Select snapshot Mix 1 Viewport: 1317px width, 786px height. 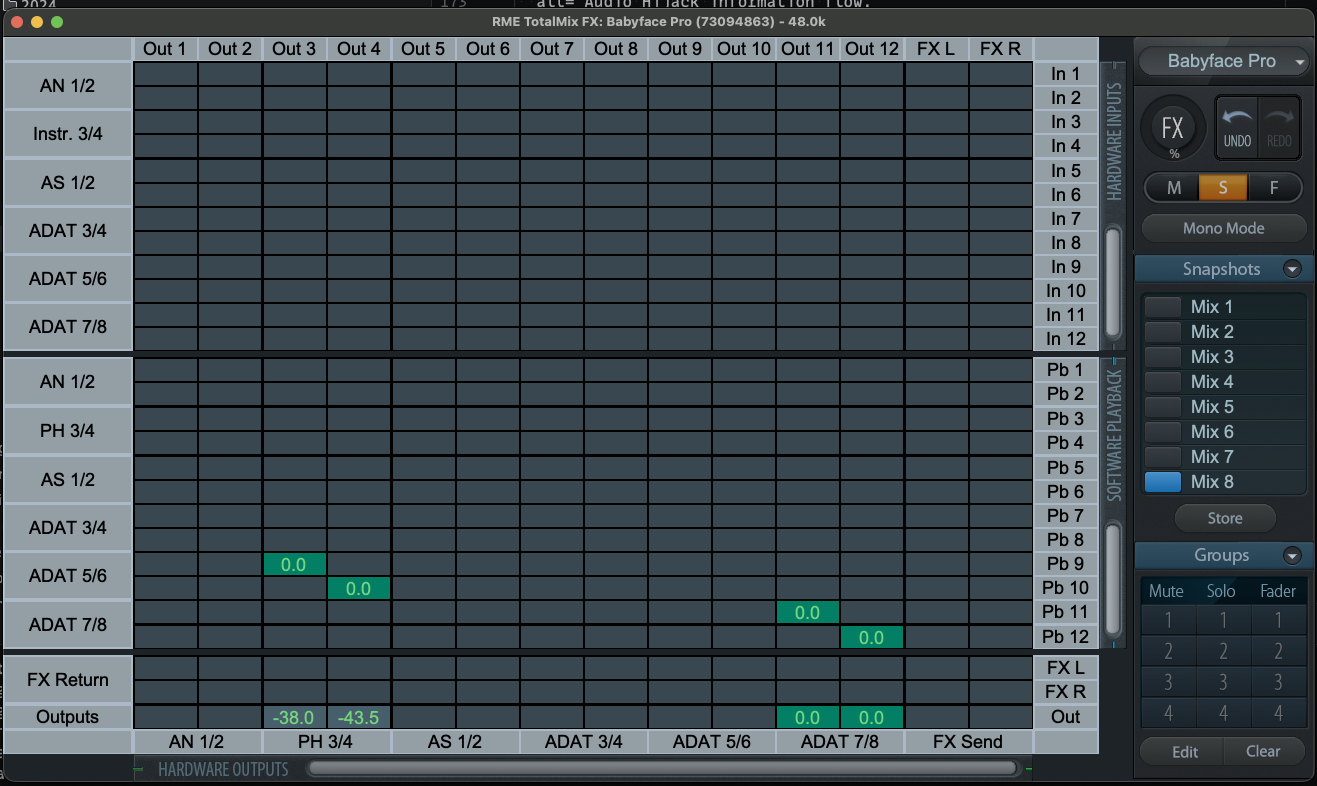coord(1224,307)
